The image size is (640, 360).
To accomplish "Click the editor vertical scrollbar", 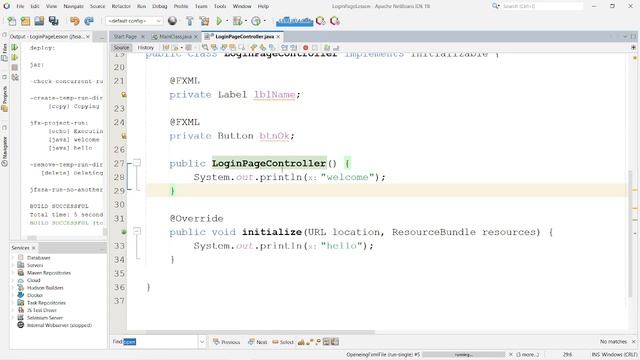I will pyautogui.click(x=631, y=233).
